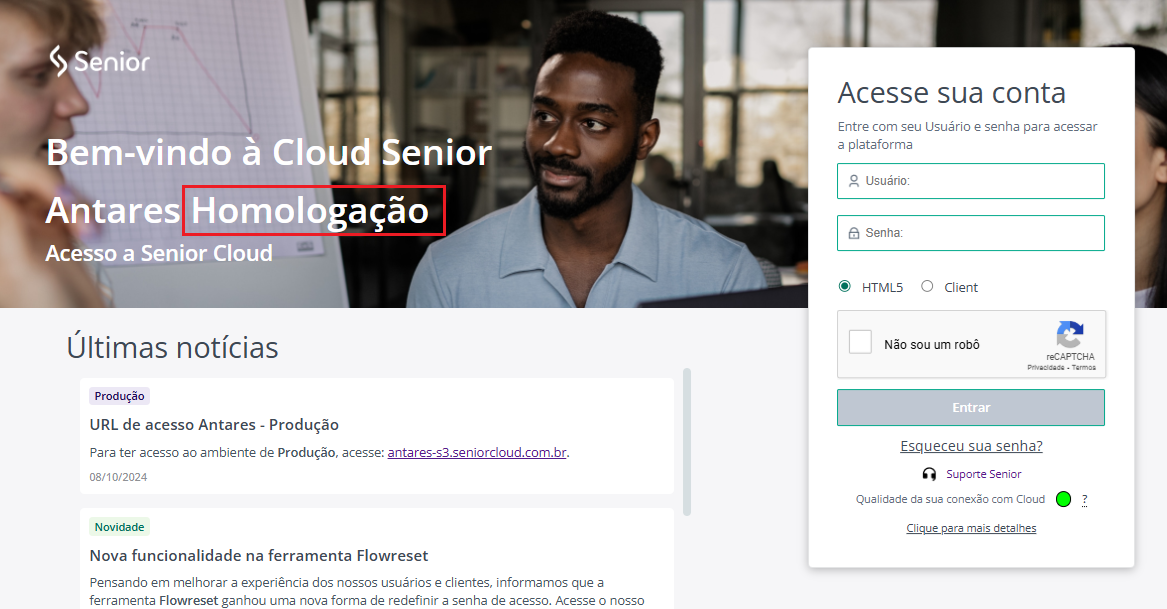Viewport: 1167px width, 609px height.
Task: Click the padlock icon in Senha field
Action: (854, 233)
